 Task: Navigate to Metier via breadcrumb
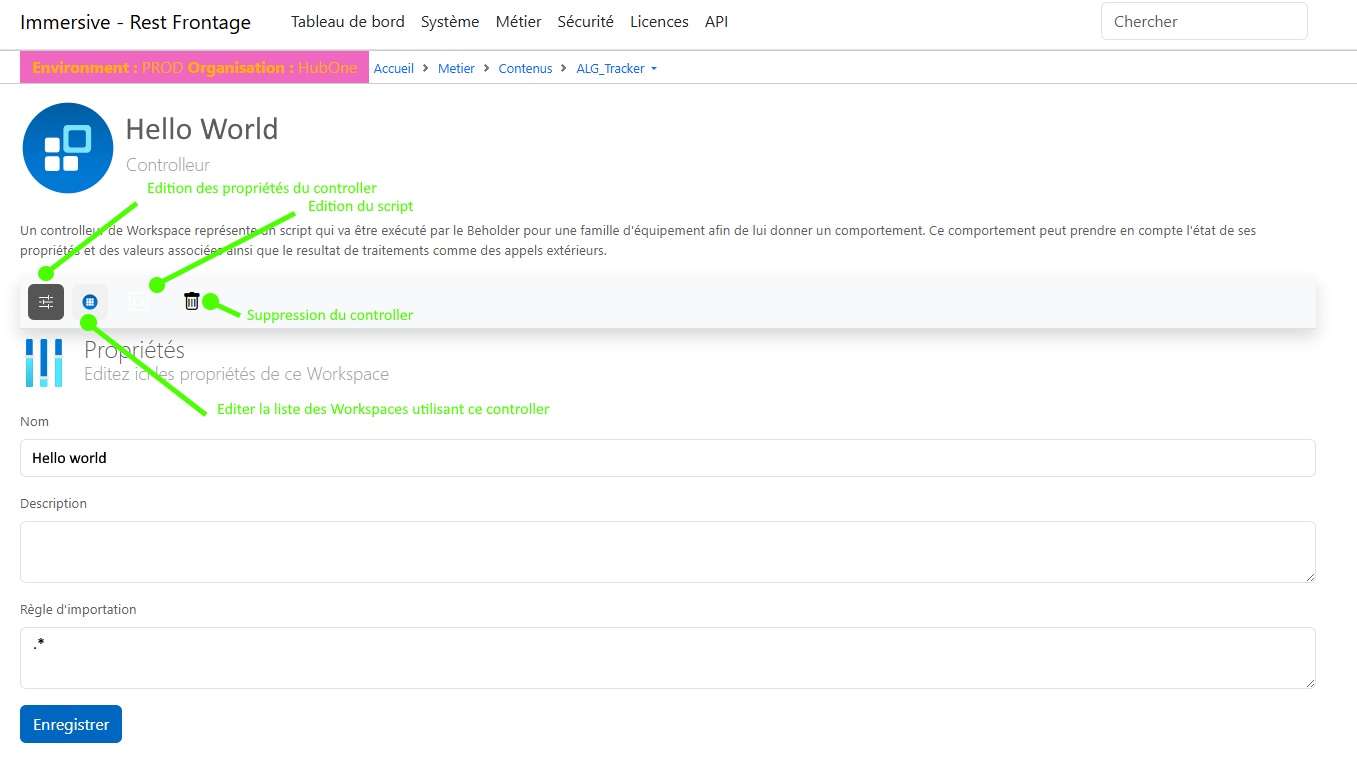tap(456, 68)
